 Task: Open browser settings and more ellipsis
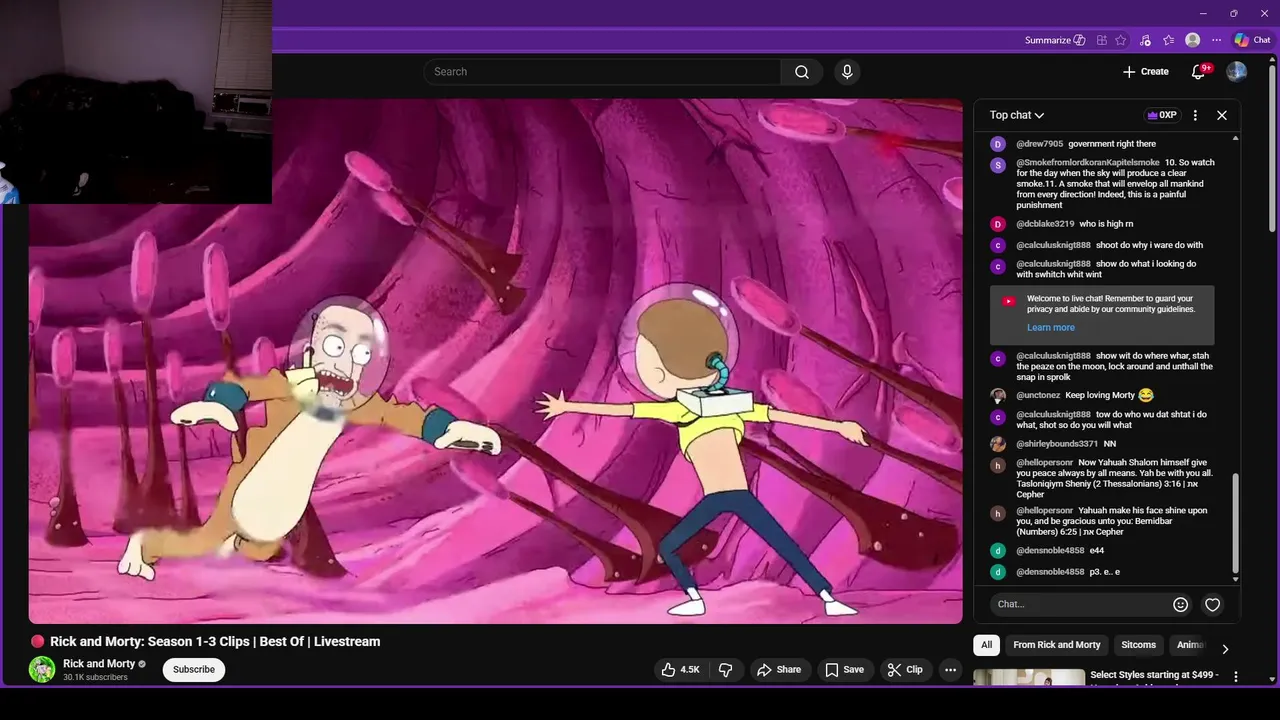tap(1217, 40)
